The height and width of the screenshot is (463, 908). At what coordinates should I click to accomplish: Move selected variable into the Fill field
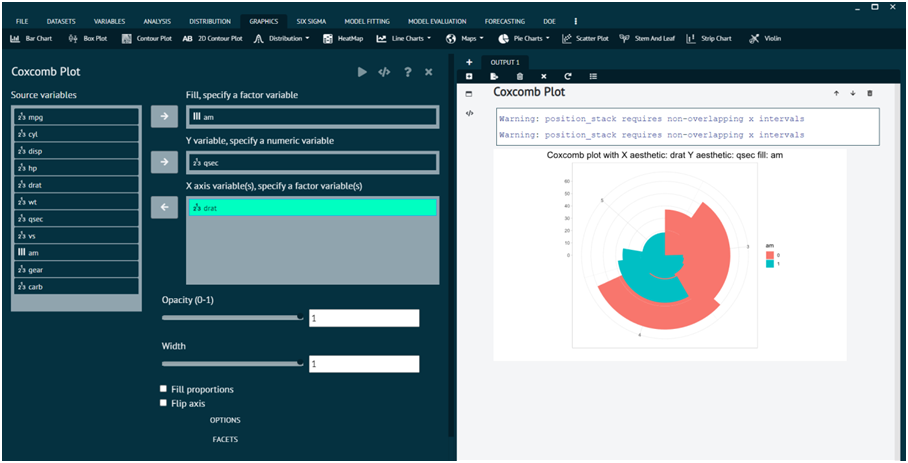(x=164, y=116)
